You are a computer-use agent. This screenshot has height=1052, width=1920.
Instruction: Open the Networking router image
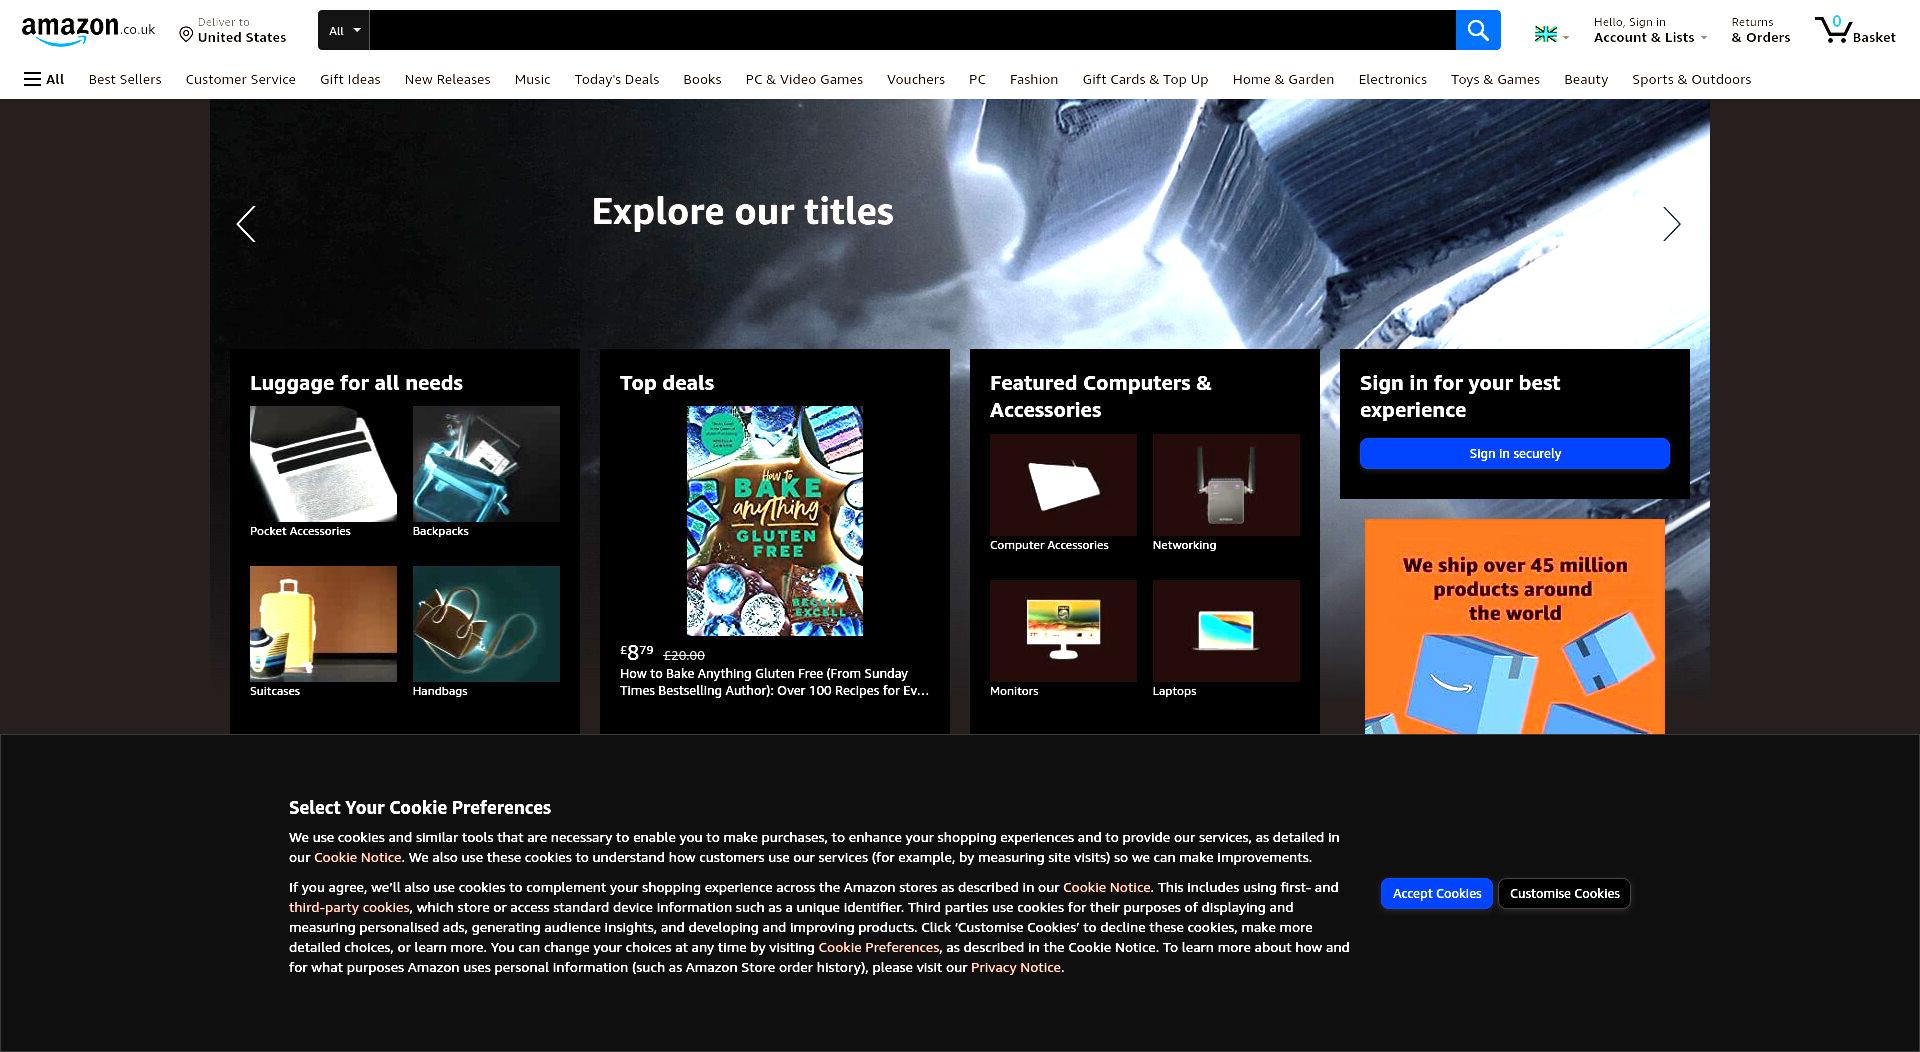(x=1226, y=485)
